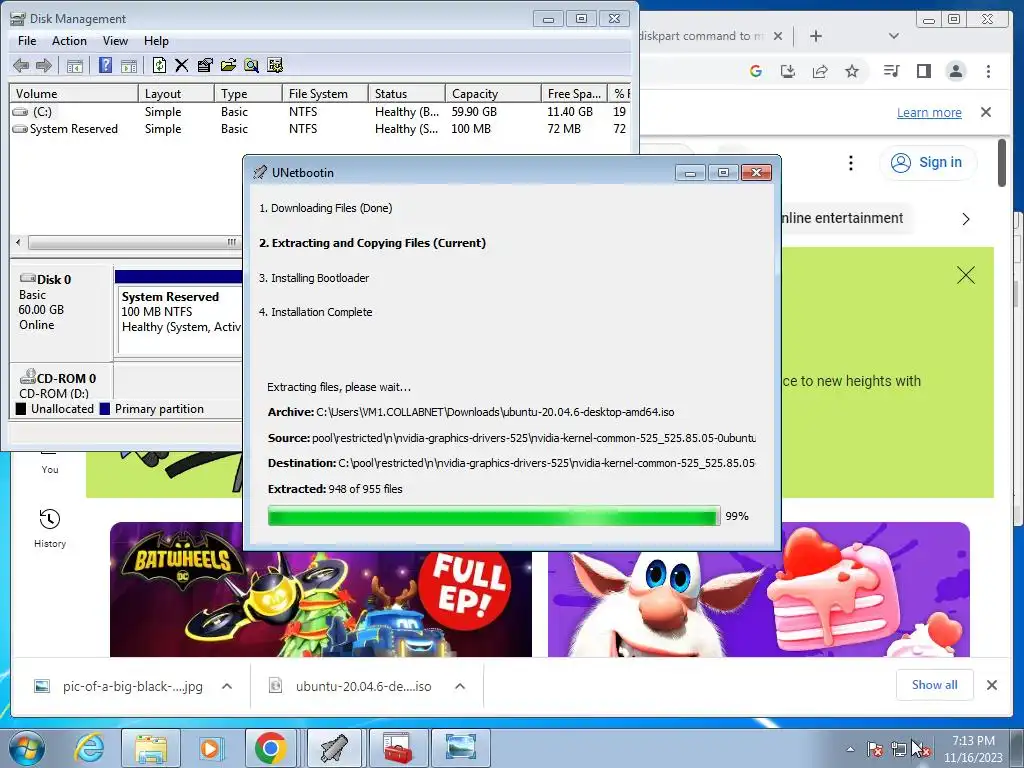
Task: Sort by the Capacity column header
Action: point(493,93)
